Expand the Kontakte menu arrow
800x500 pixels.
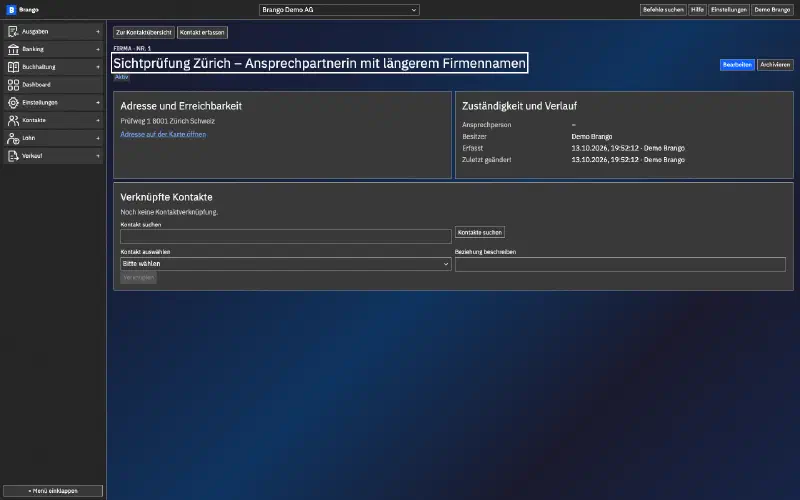(98, 120)
